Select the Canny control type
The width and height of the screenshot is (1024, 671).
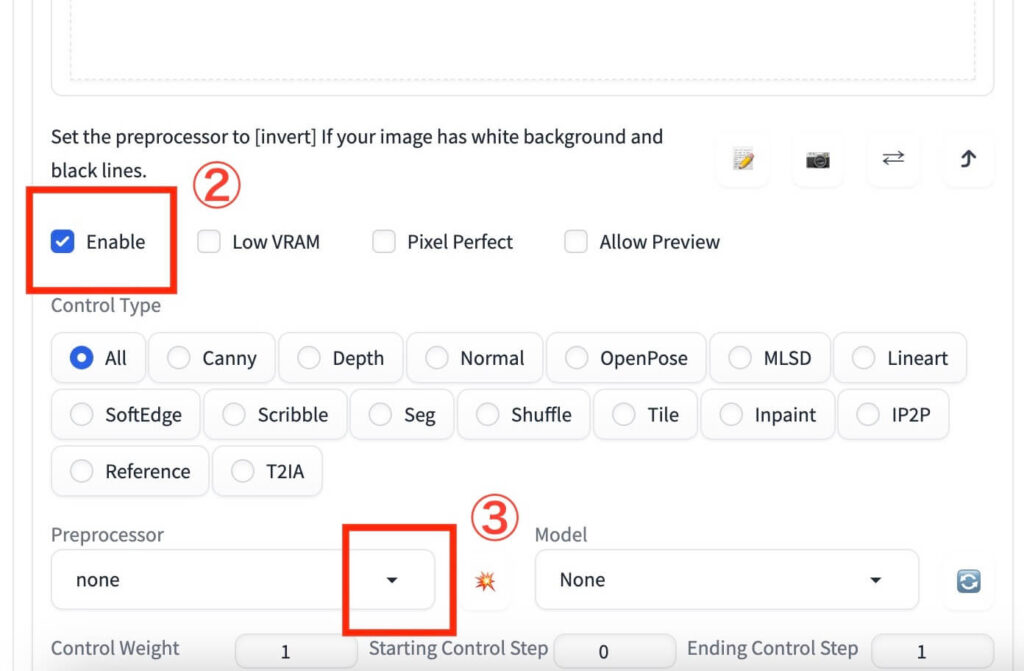tap(179, 358)
